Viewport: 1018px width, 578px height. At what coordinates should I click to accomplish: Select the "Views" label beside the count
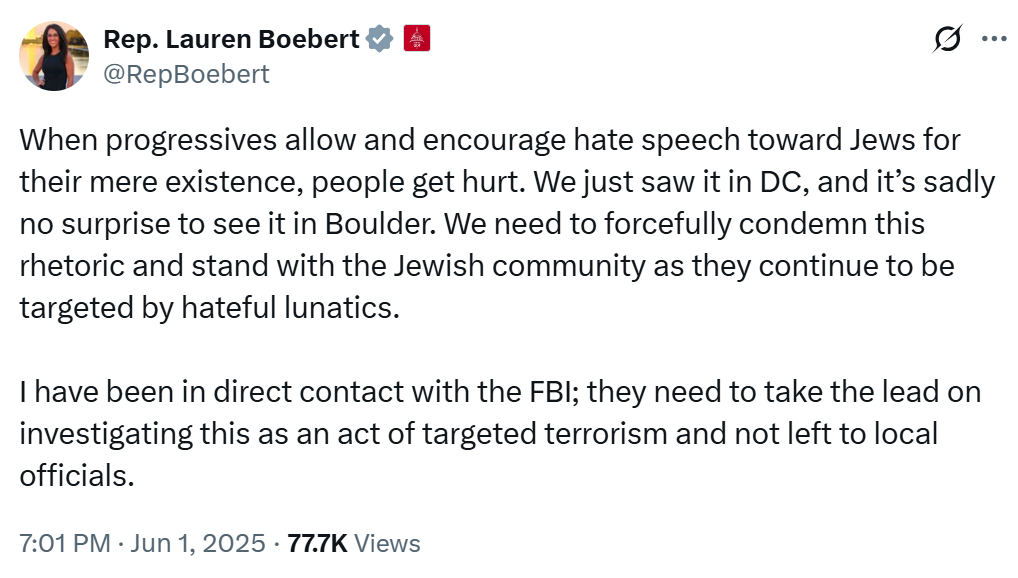387,543
